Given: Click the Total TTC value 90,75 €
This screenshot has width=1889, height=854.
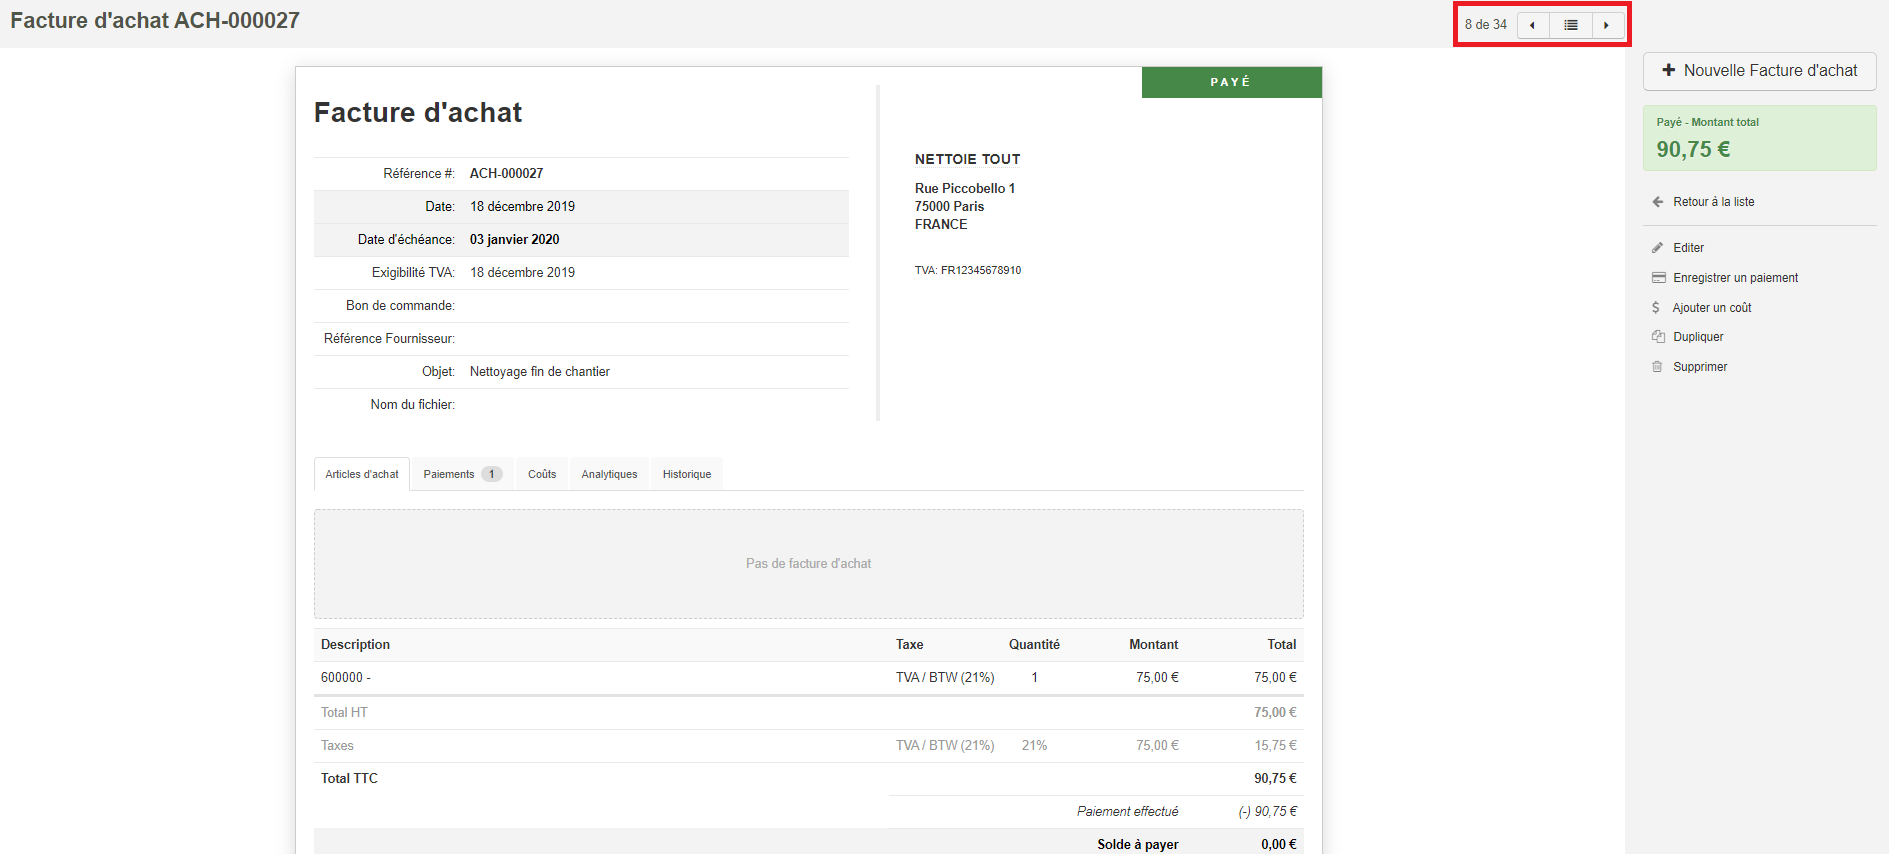Looking at the screenshot, I should (1275, 779).
